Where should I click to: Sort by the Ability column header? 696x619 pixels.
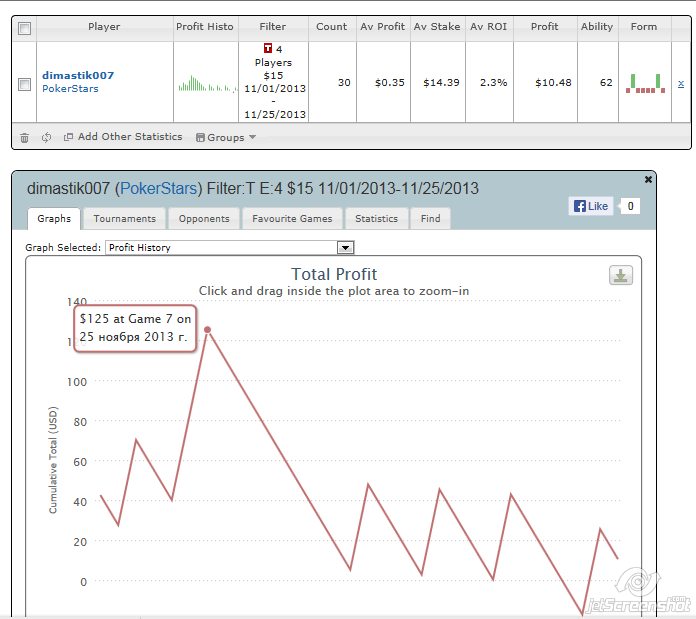click(x=597, y=27)
